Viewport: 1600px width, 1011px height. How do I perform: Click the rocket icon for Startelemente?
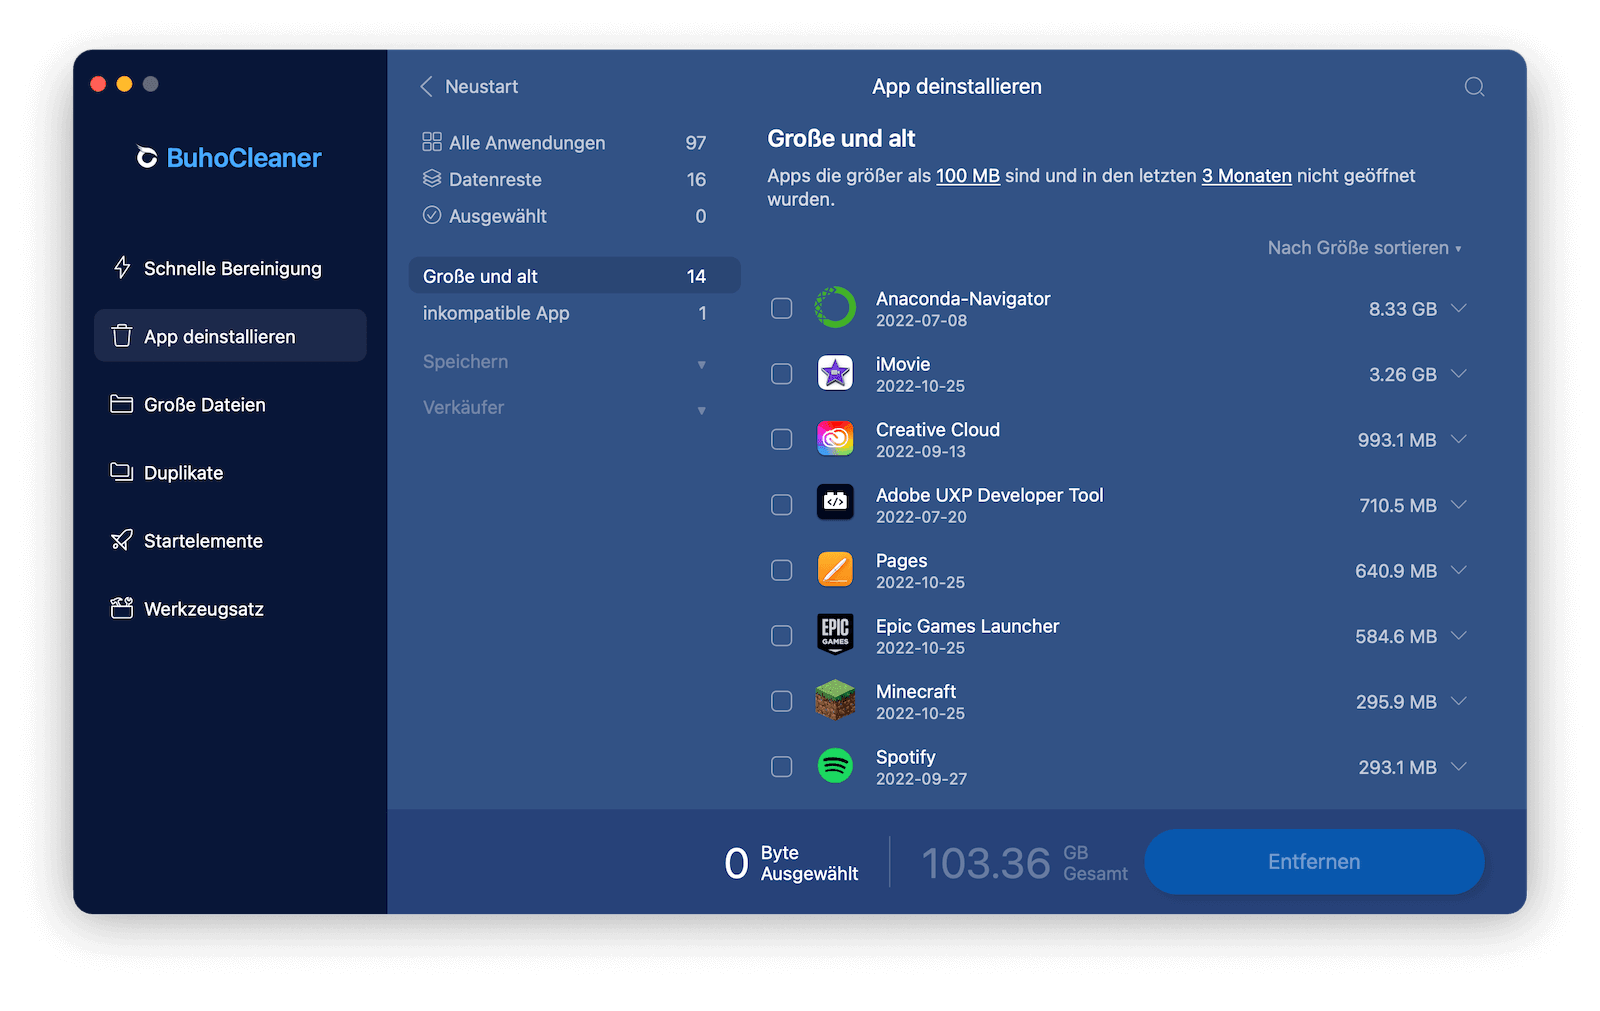[122, 540]
